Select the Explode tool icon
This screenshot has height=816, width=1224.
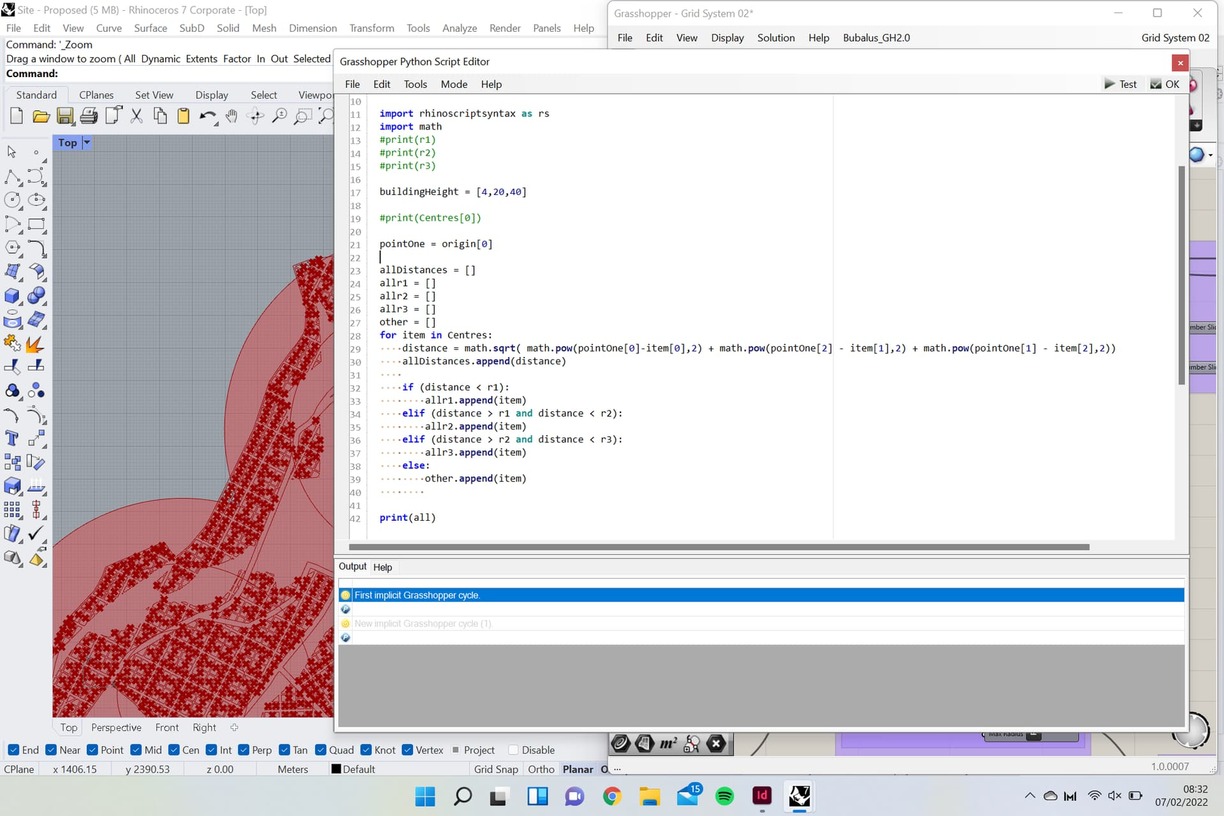coord(36,343)
